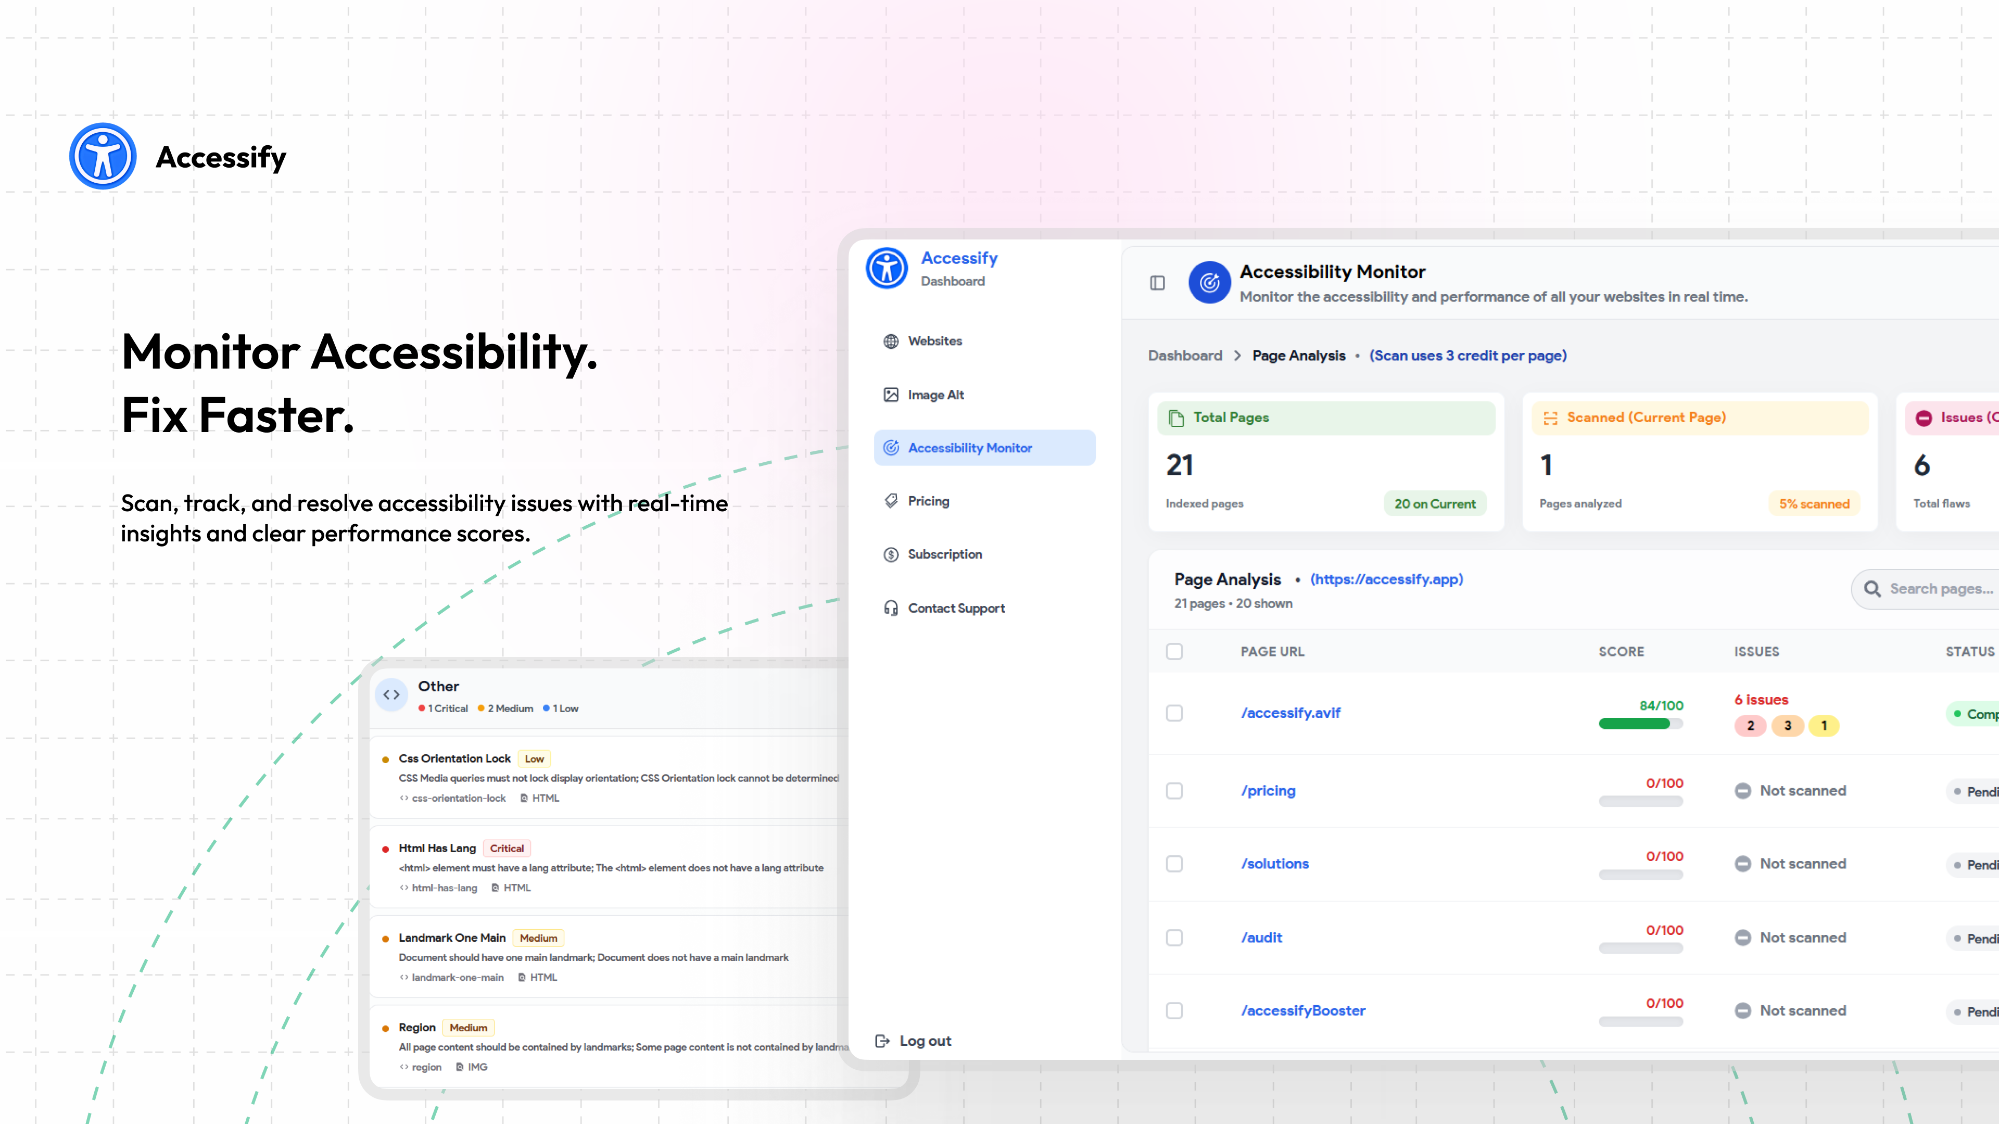Check the /solutions row checkbox
The height and width of the screenshot is (1125, 1999).
1174,864
